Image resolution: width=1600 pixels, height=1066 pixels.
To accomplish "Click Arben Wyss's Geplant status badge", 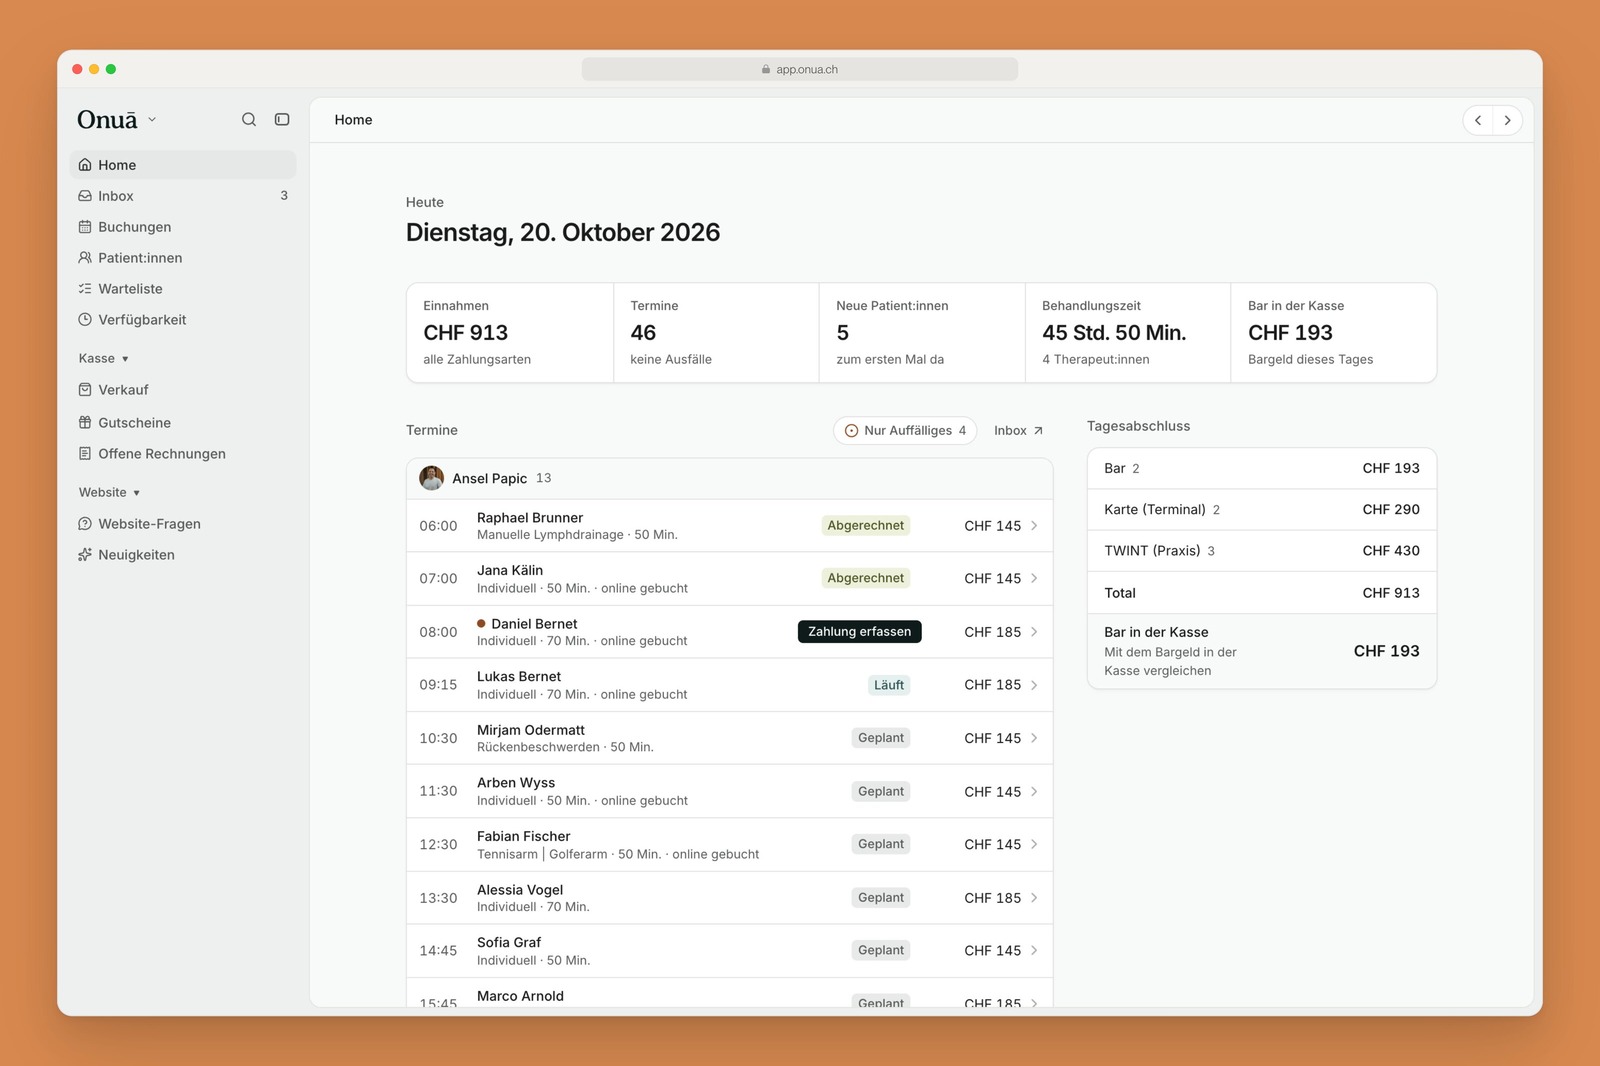I will [x=880, y=792].
